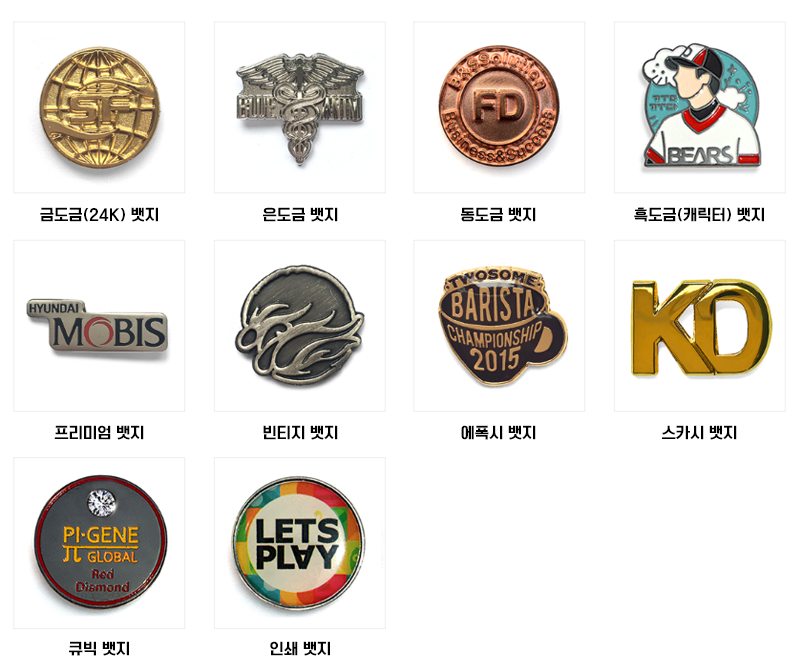Open the Hyundai MOBIS badge thumbnail
The width and height of the screenshot is (800, 671).
[99, 326]
